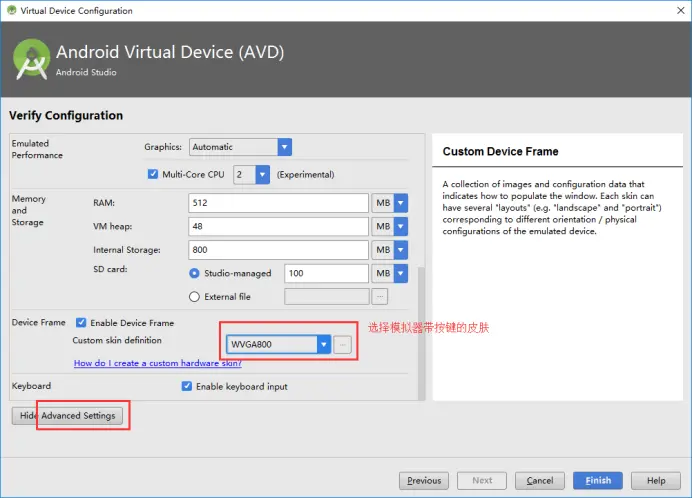Viewport: 693px width, 498px height.
Task: Click the Android Virtual Device (AVD) title
Action: [x=170, y=52]
